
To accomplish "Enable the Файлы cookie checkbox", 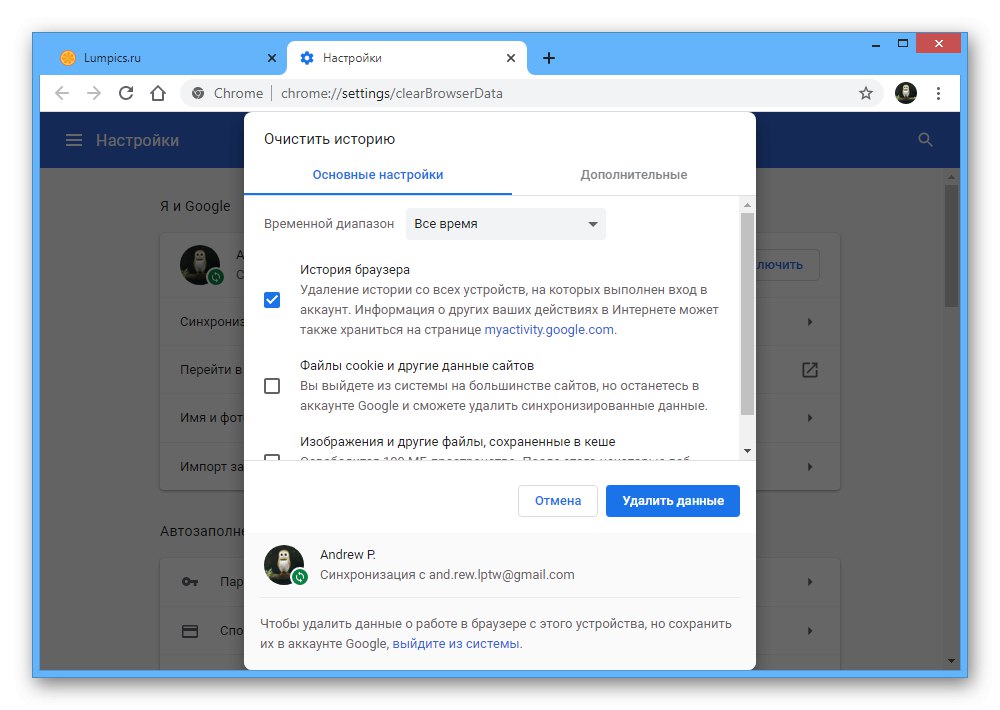I will pyautogui.click(x=272, y=387).
